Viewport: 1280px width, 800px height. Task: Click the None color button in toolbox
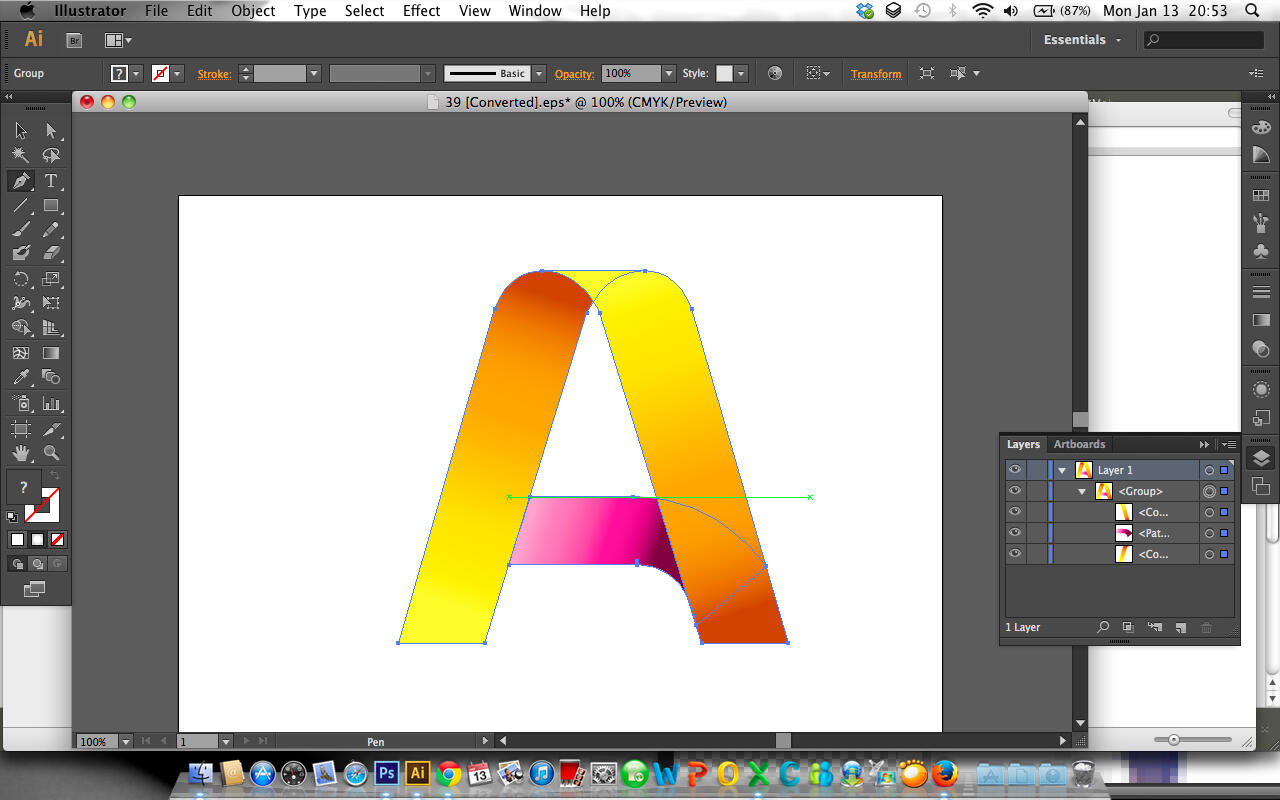(x=57, y=540)
